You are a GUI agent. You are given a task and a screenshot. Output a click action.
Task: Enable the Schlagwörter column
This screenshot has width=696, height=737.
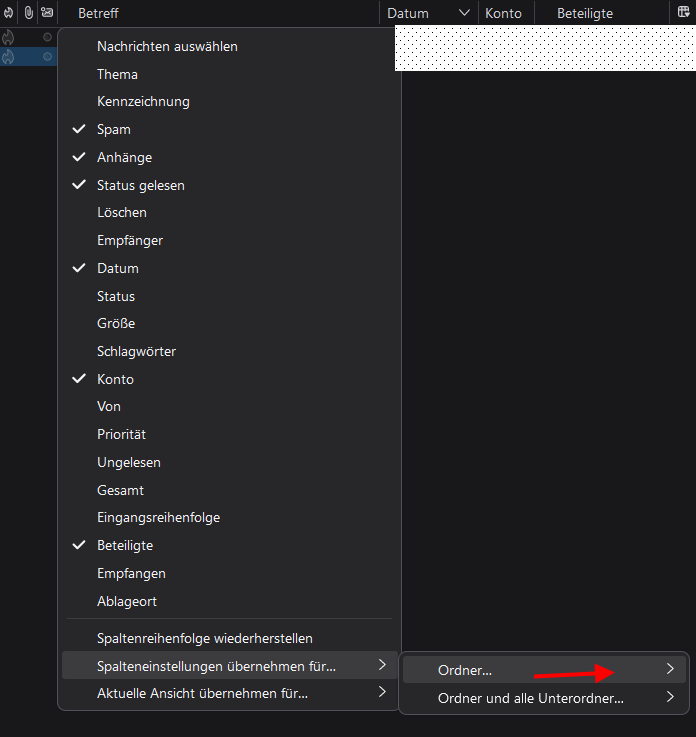[x=229, y=351]
